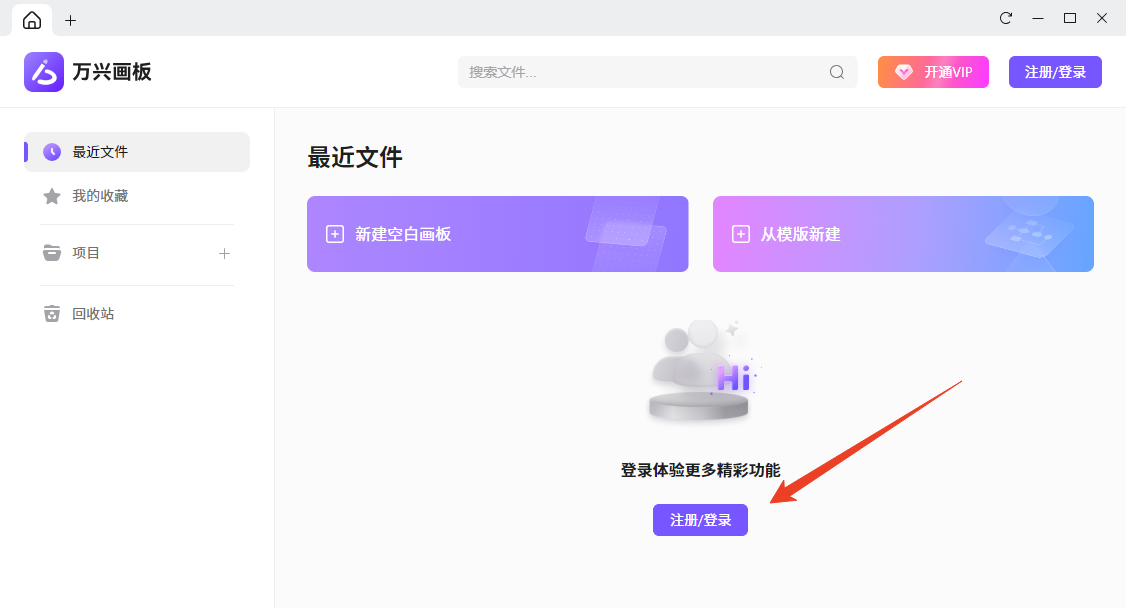
Task: Click the search magnifier icon
Action: point(837,72)
